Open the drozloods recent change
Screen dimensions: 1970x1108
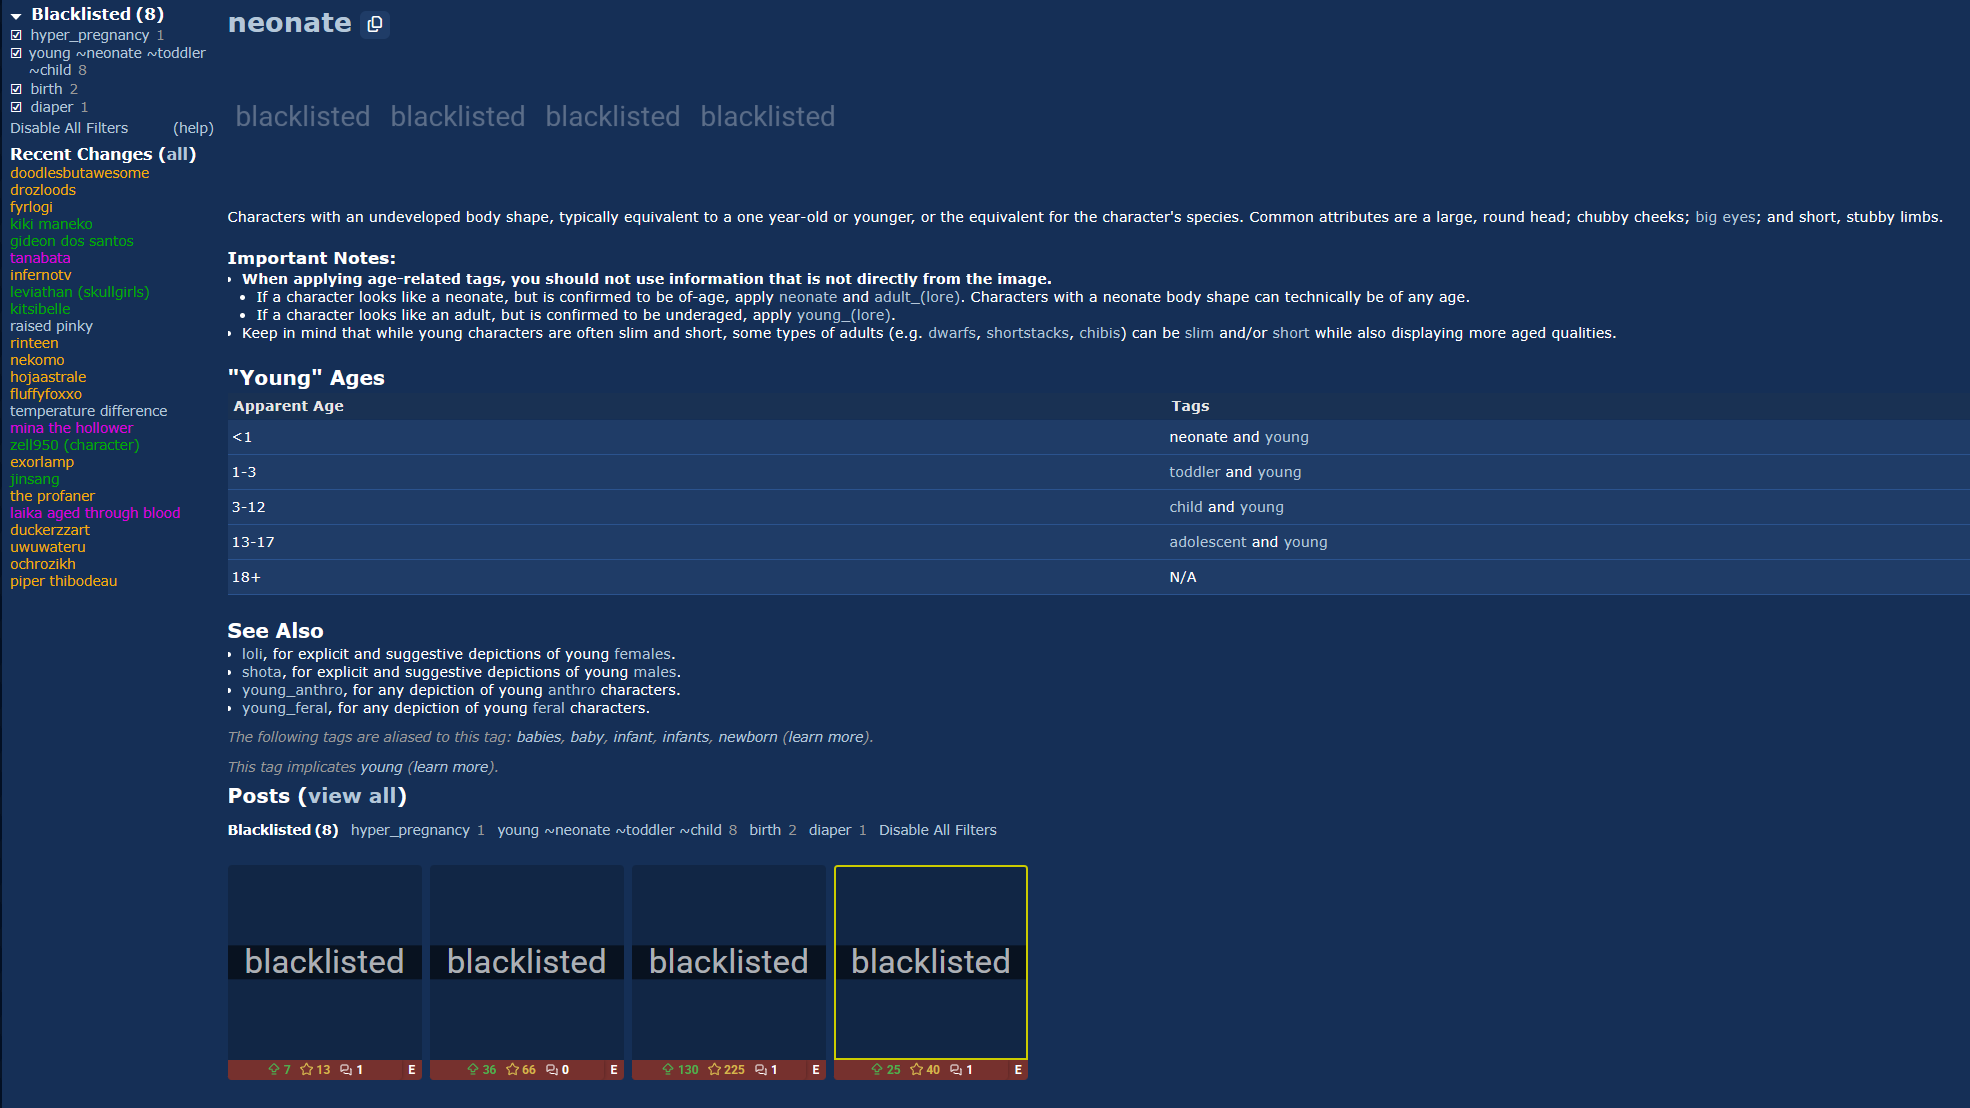[x=43, y=190]
